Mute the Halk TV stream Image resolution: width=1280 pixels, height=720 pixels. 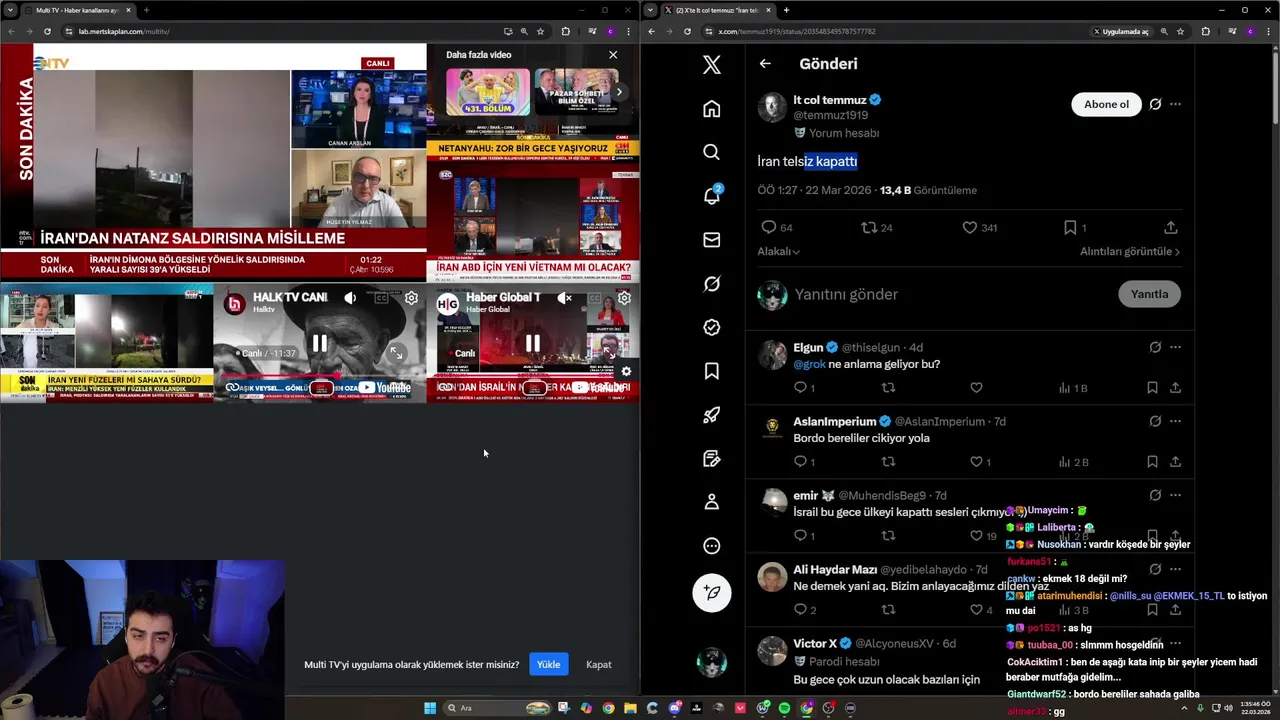(350, 298)
